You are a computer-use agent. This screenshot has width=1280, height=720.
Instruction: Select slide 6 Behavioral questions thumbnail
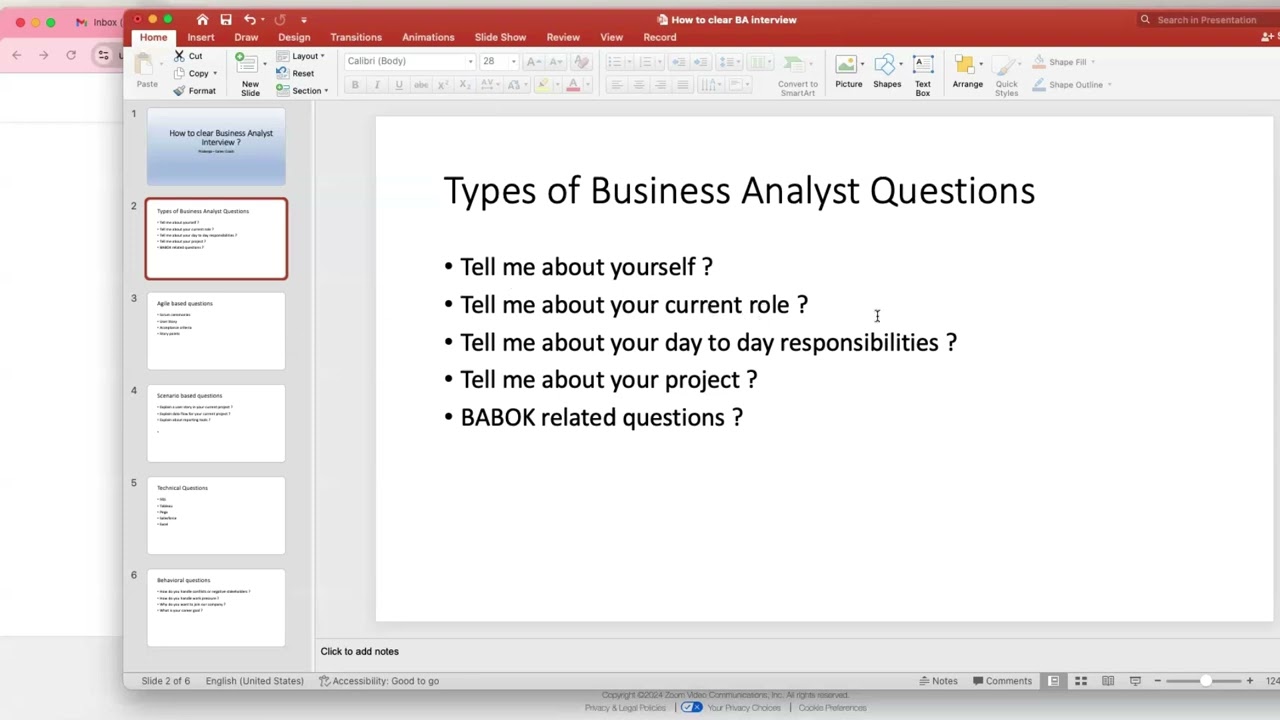coord(216,608)
